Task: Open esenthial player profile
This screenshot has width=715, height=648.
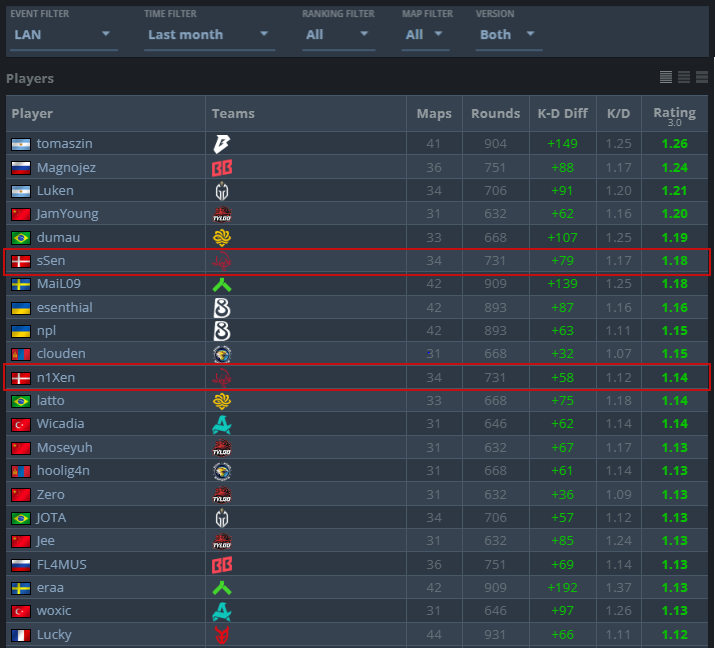Action: coord(64,307)
